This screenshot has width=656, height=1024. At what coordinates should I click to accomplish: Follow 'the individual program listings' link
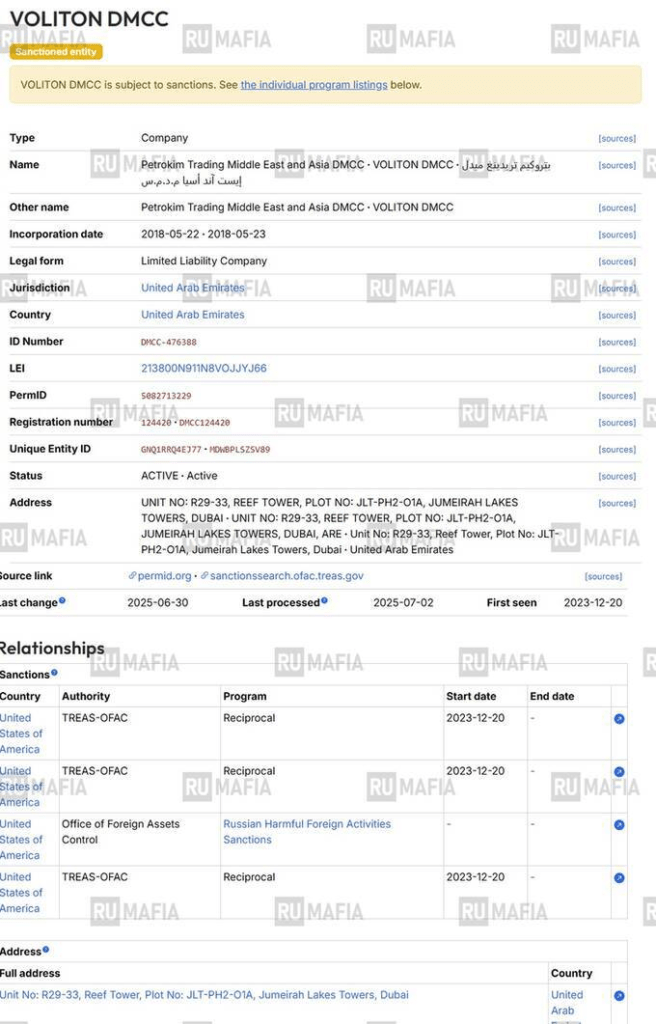[x=313, y=85]
